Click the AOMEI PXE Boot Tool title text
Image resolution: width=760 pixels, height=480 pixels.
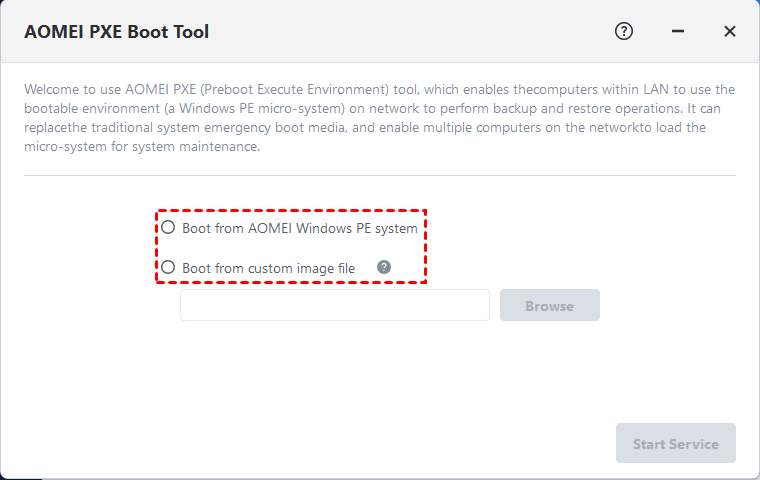[116, 32]
